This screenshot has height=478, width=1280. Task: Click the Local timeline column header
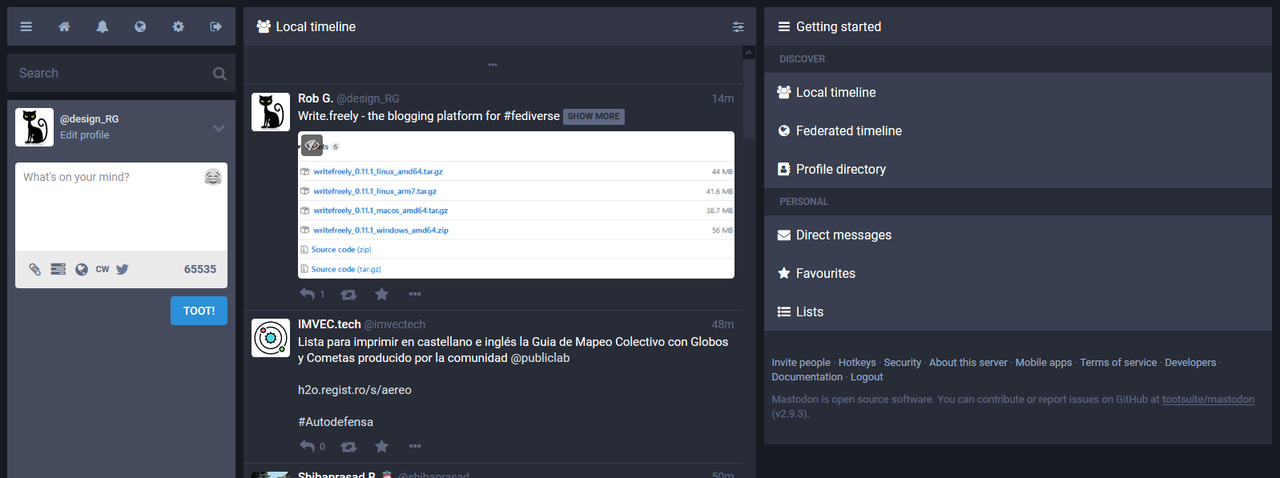pos(499,27)
